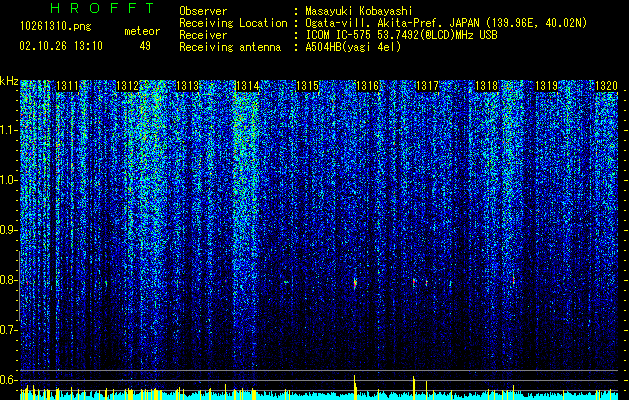Click the A504HB(yagi 4el) antenna text
Image resolution: width=629 pixels, height=400 pixels.
click(353, 47)
